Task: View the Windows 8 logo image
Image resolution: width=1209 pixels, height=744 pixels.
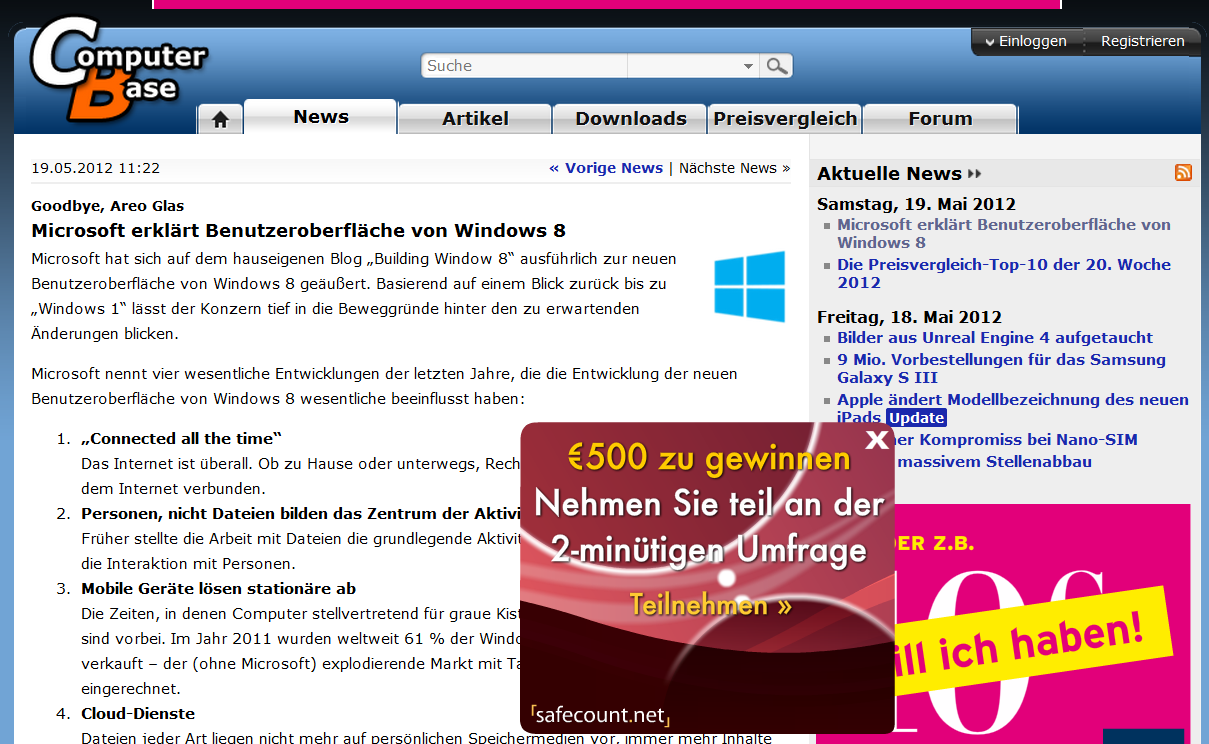Action: coord(750,286)
